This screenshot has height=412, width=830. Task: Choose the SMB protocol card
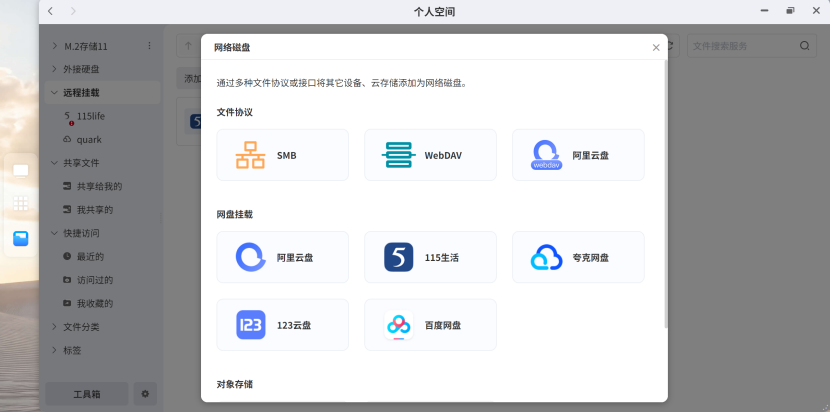[x=283, y=155]
